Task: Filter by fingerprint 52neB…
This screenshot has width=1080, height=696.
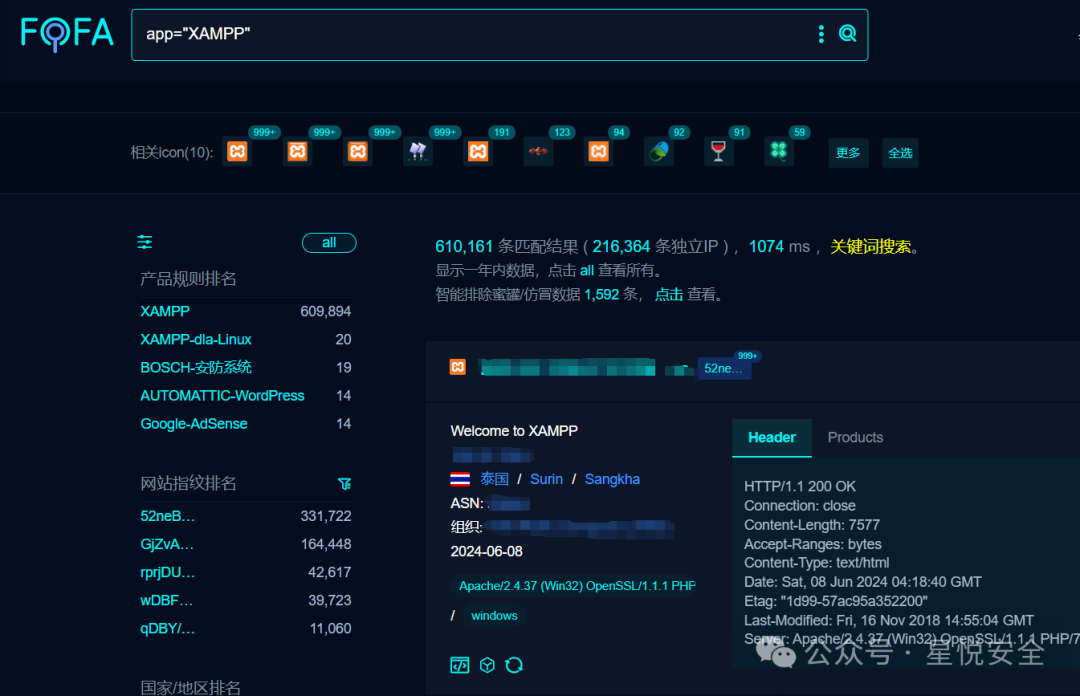Action: [x=167, y=516]
